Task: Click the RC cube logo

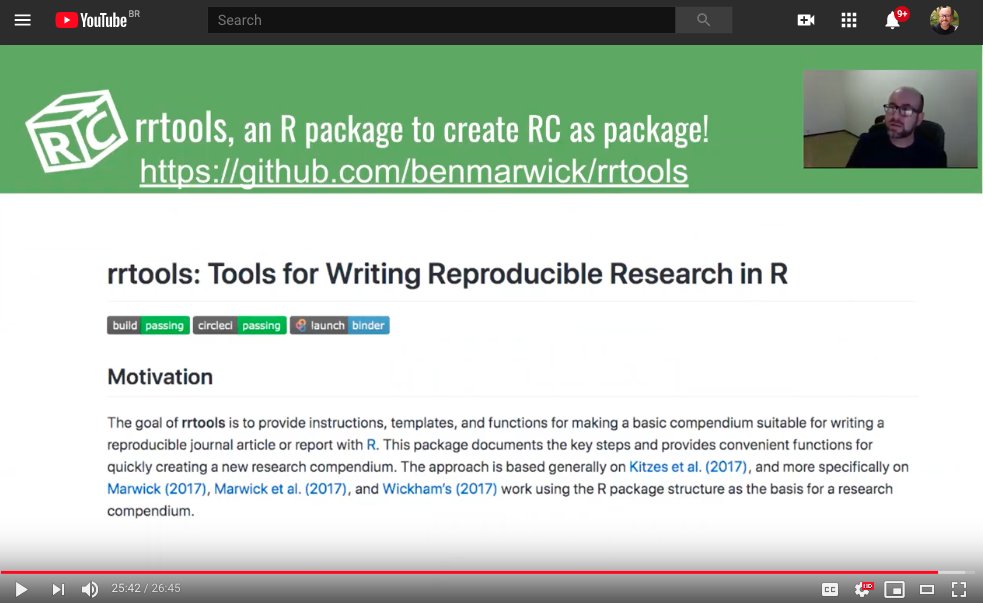Action: pos(76,131)
